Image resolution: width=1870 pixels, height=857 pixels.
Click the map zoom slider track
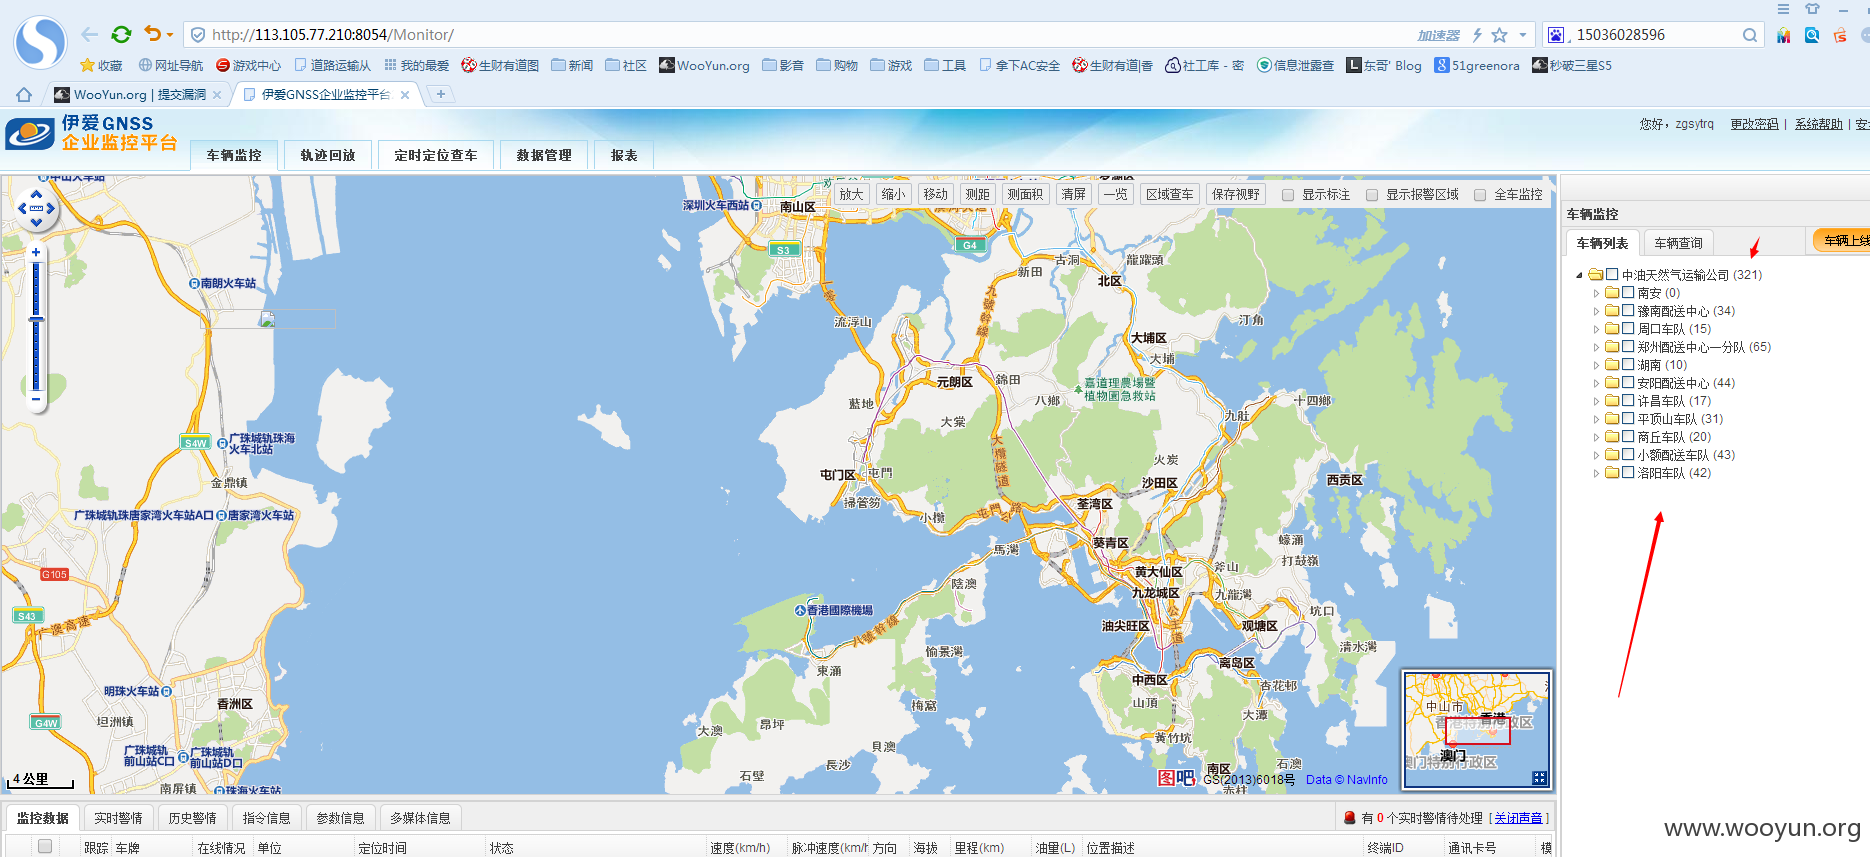(36, 326)
